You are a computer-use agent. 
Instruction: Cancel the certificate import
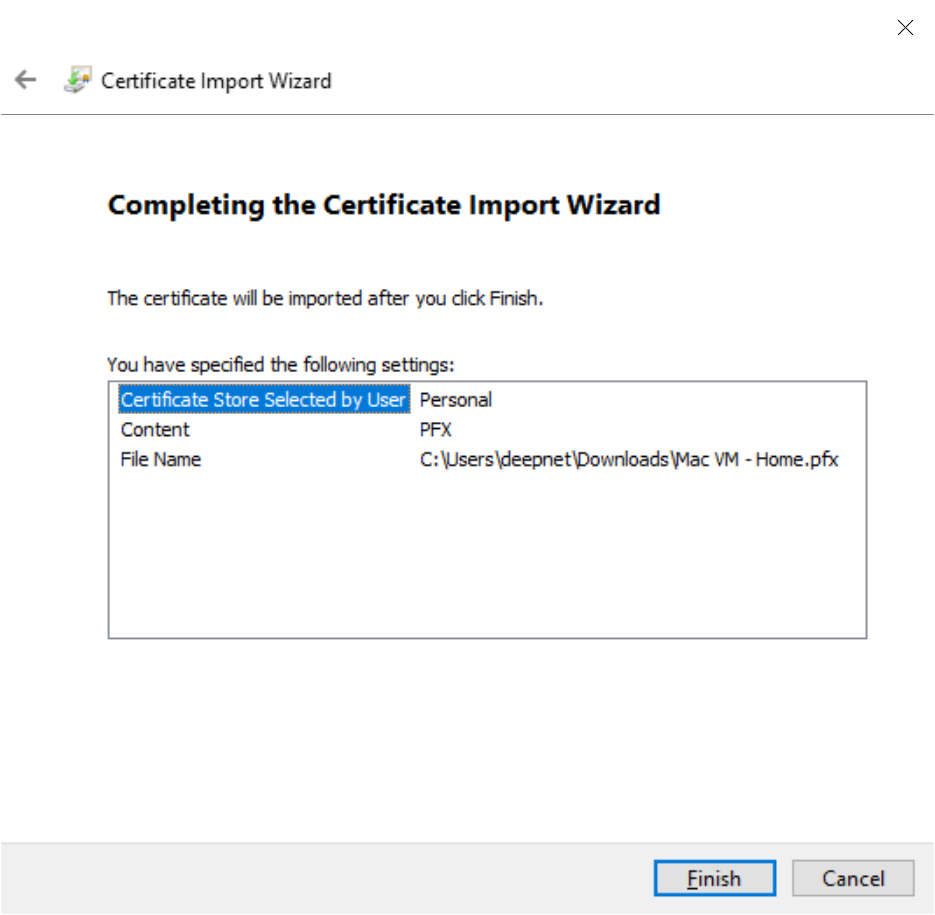[x=853, y=879]
